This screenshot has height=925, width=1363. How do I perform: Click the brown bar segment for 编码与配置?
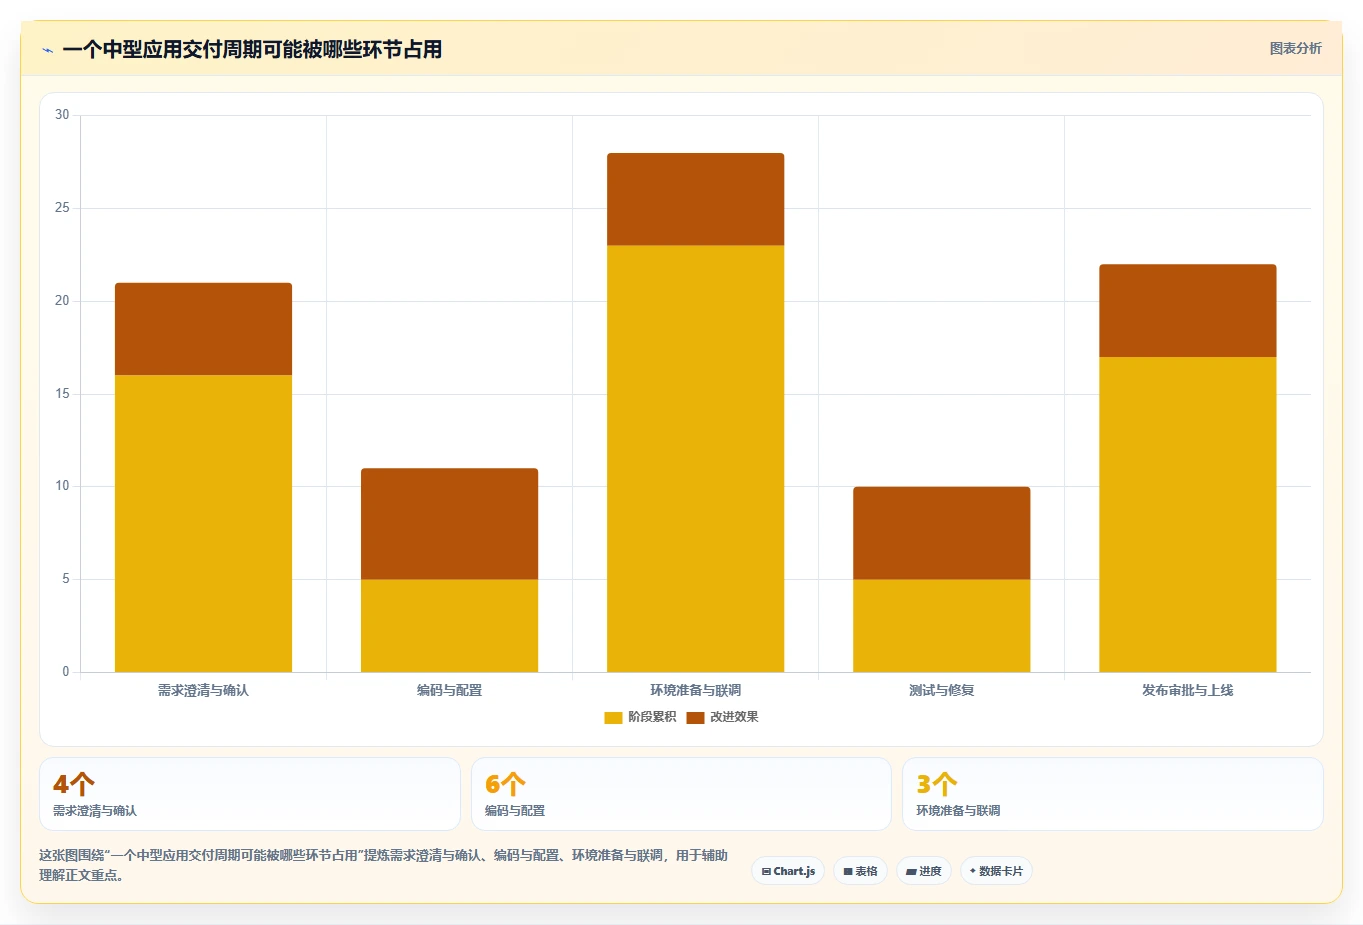(449, 524)
